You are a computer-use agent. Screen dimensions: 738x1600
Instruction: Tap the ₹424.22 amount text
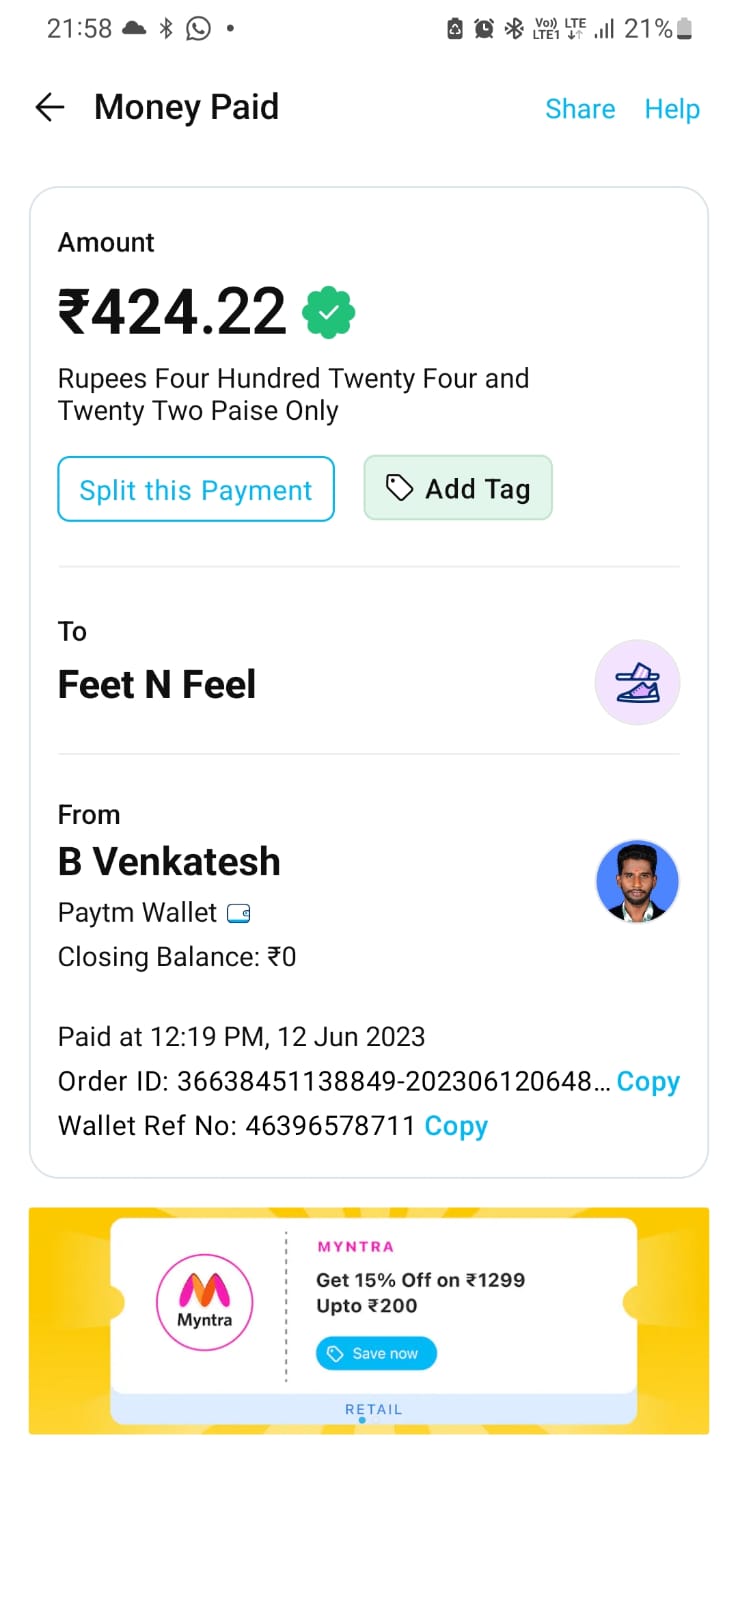[172, 311]
